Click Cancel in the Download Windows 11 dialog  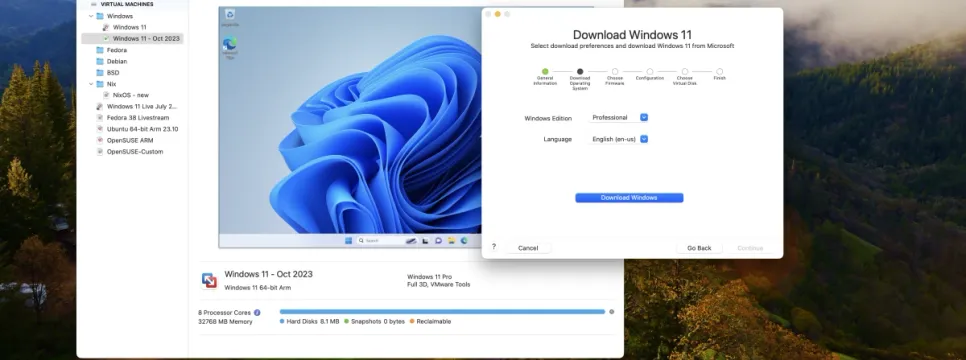528,248
